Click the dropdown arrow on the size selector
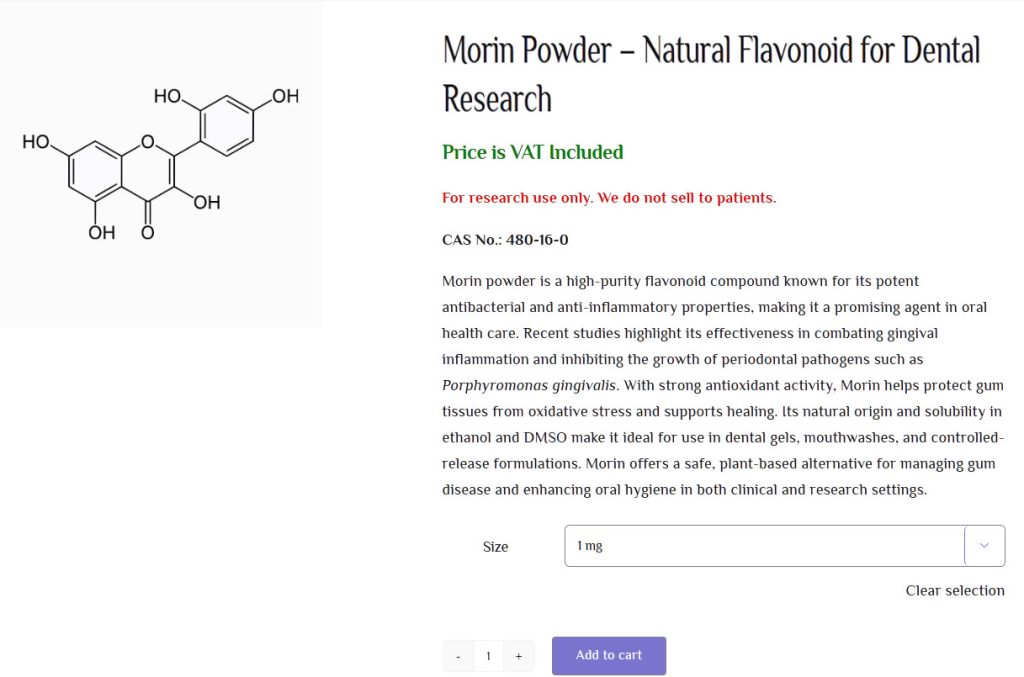Screen dimensions: 1024x677 [x=984, y=546]
